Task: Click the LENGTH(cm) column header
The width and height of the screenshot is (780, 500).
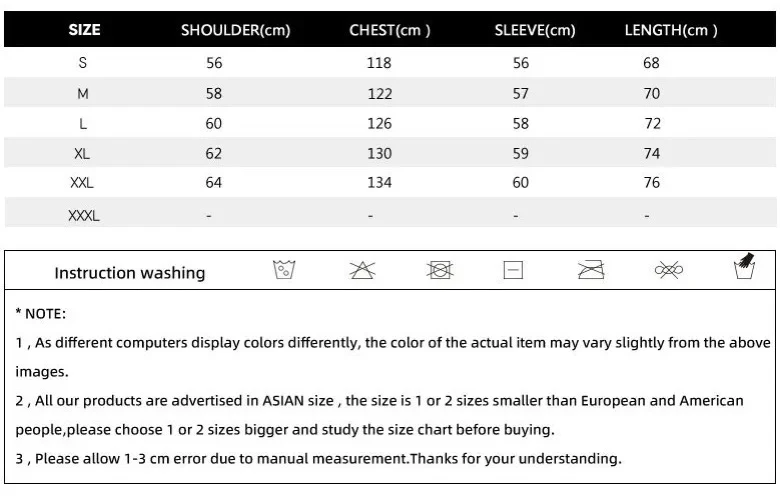Action: [671, 30]
